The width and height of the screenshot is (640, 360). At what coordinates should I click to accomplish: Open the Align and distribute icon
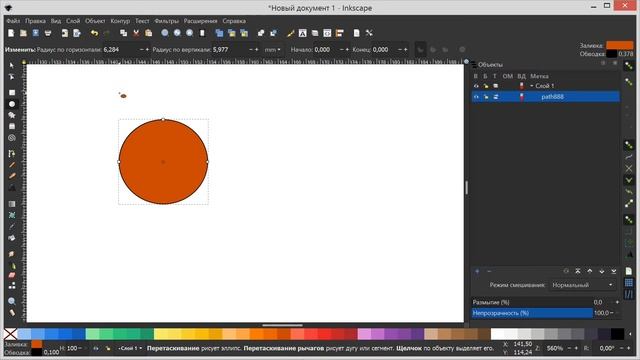(340, 33)
